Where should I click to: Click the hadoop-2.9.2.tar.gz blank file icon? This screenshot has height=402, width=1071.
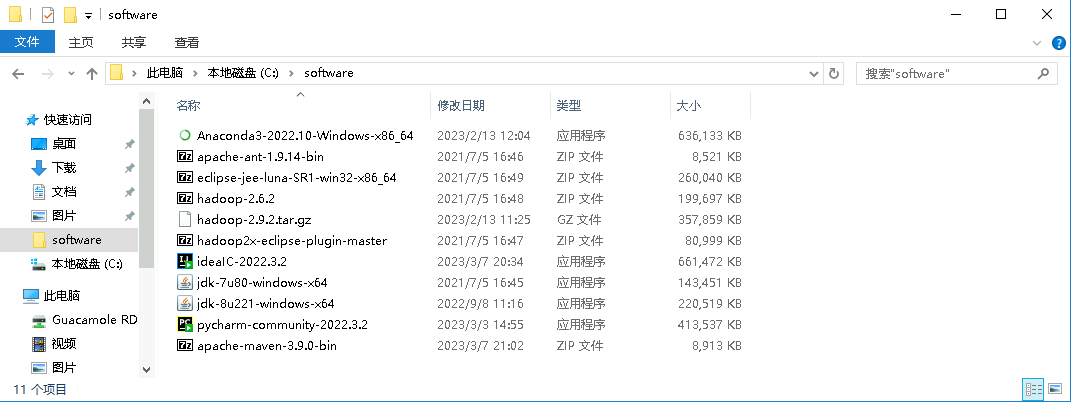click(184, 220)
